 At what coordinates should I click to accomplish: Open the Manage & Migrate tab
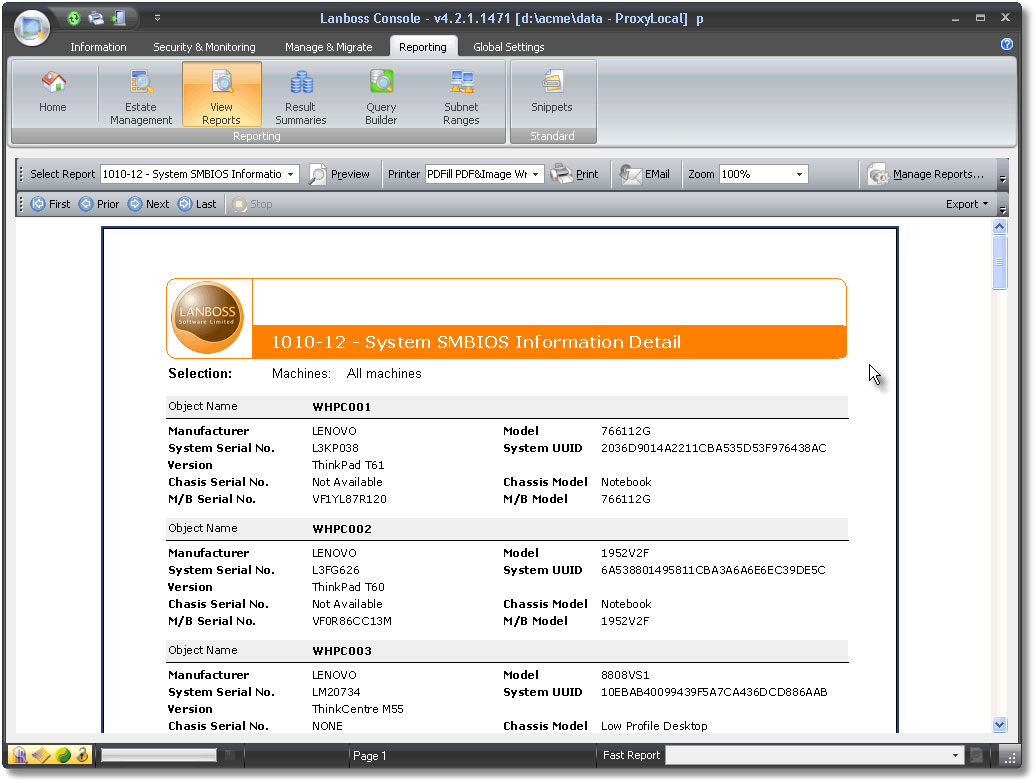point(328,47)
